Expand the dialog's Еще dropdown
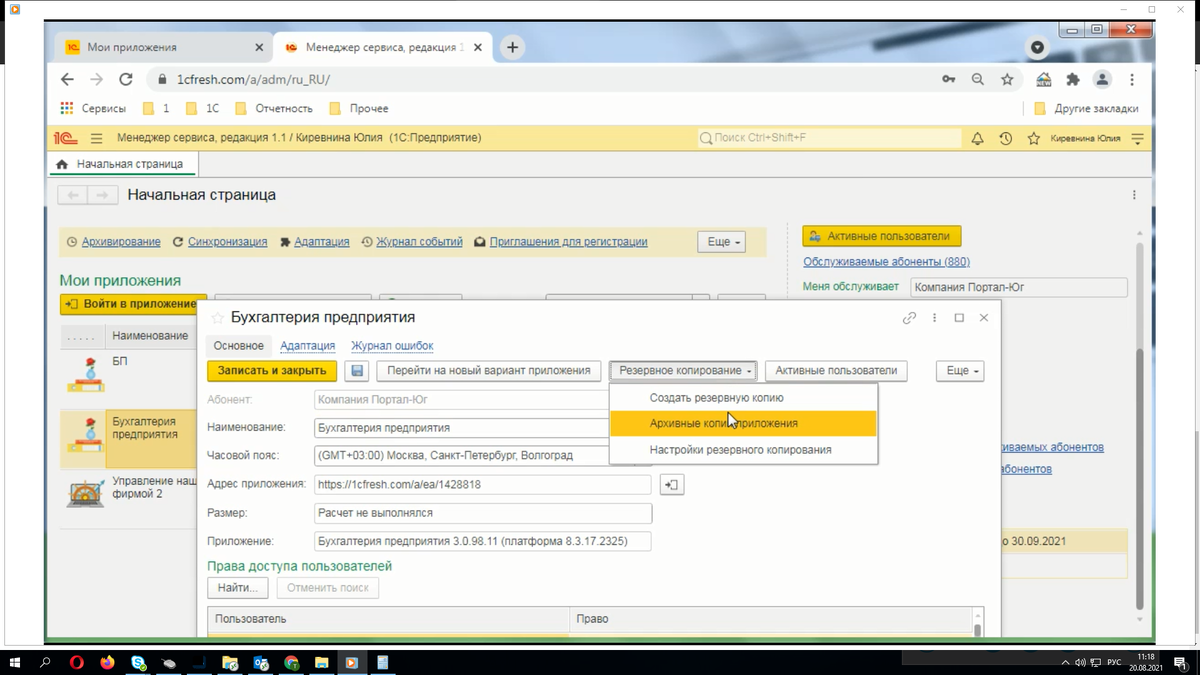 pyautogui.click(x=960, y=371)
